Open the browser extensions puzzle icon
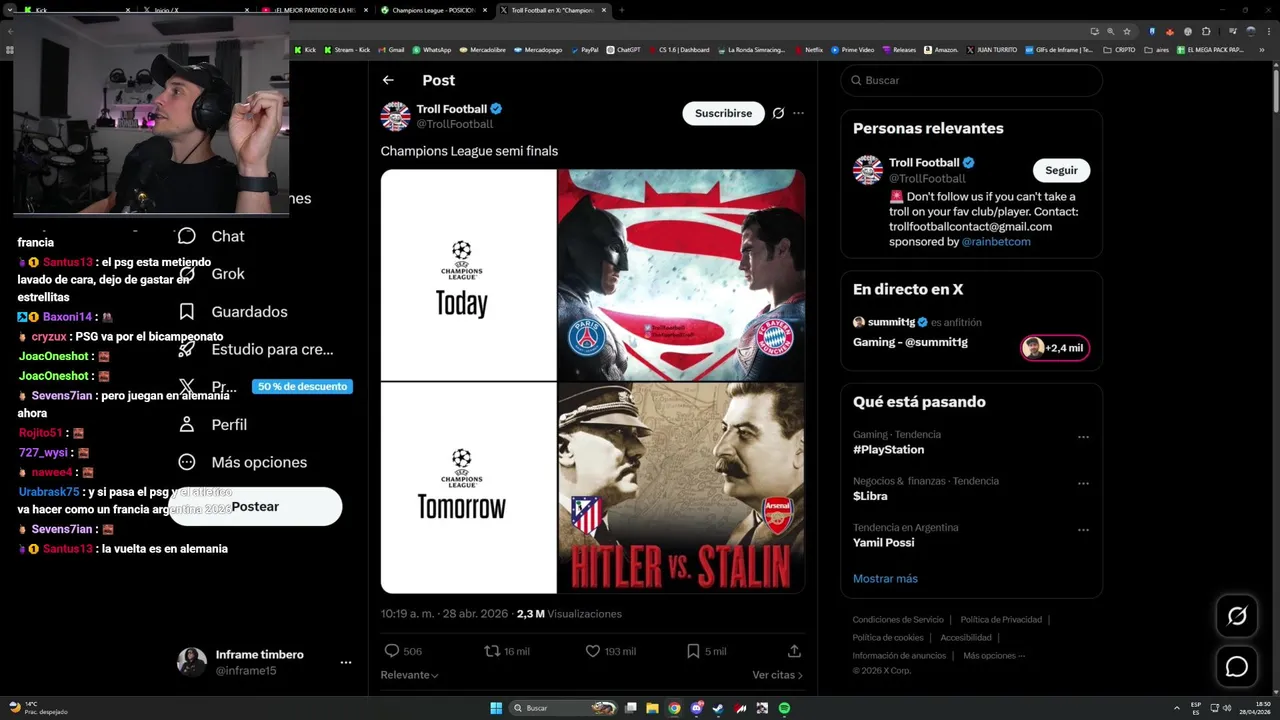1280x720 pixels. tap(1206, 31)
